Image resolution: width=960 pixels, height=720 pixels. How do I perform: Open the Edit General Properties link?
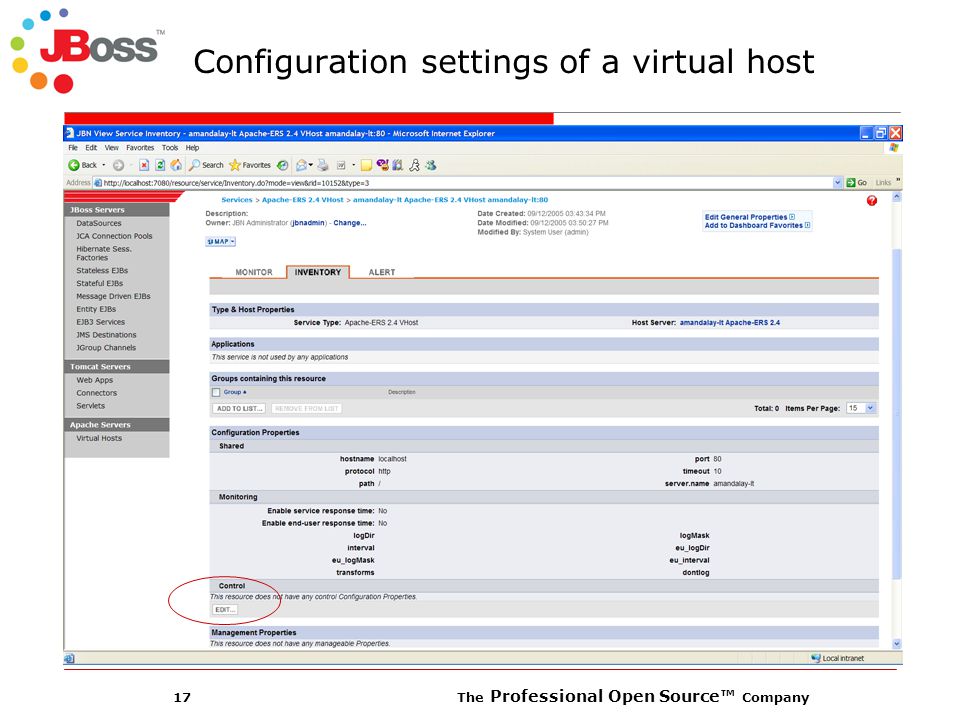tap(746, 217)
